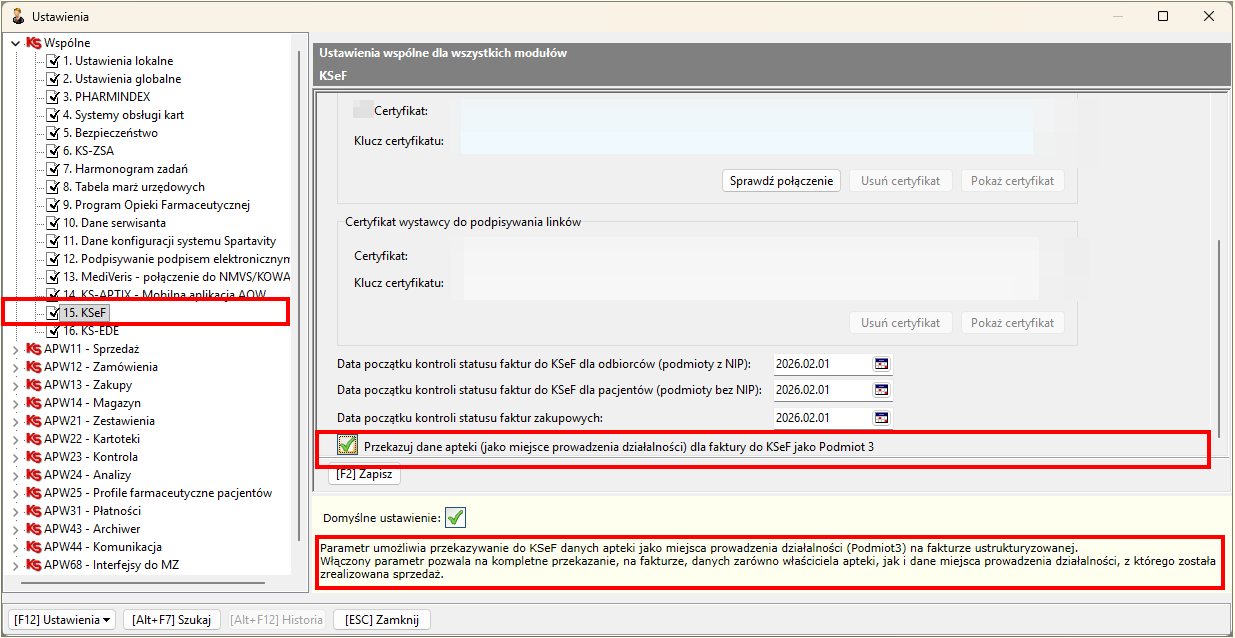Click the KS icon of APW14 - Magazyn
Screen dimensions: 1235x638
(34, 403)
